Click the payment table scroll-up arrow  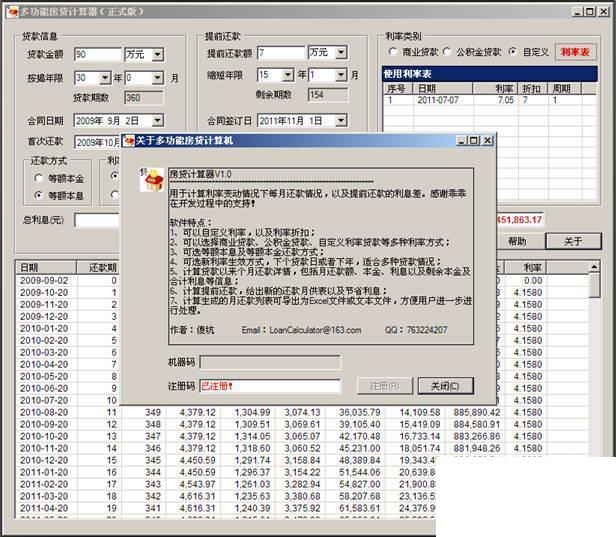(x=594, y=267)
